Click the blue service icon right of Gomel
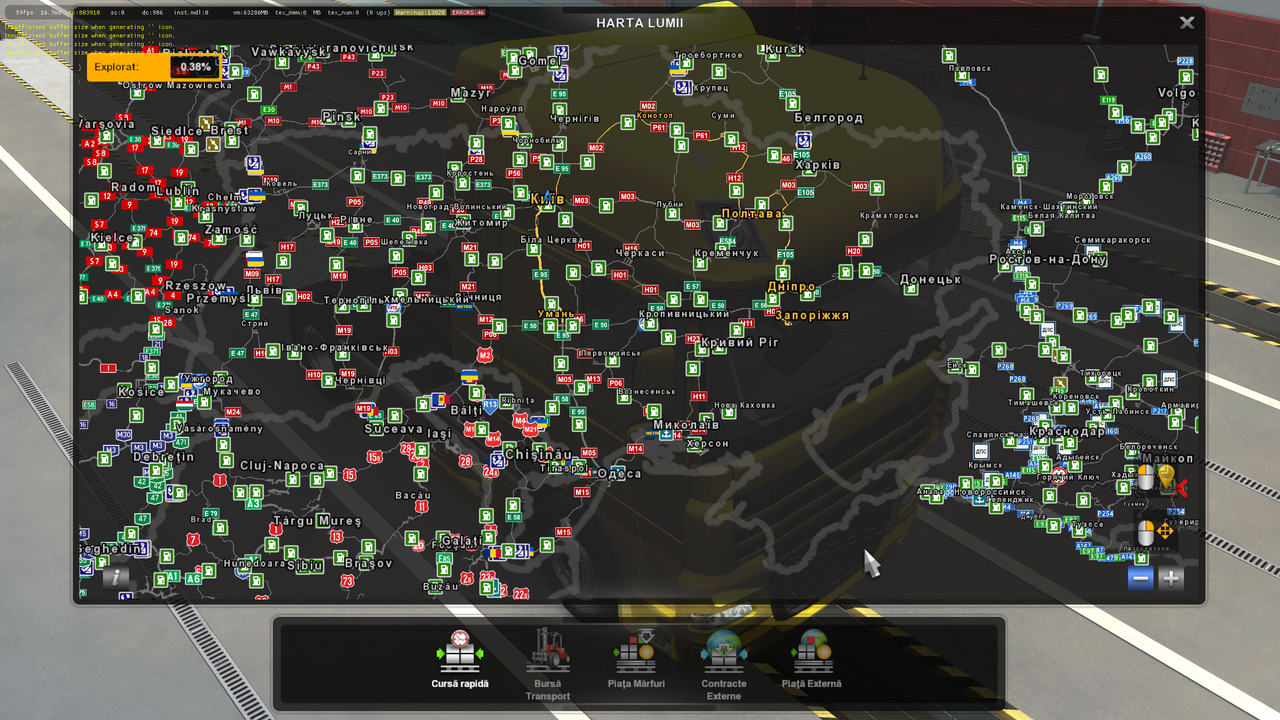This screenshot has height=720, width=1280. pos(562,50)
